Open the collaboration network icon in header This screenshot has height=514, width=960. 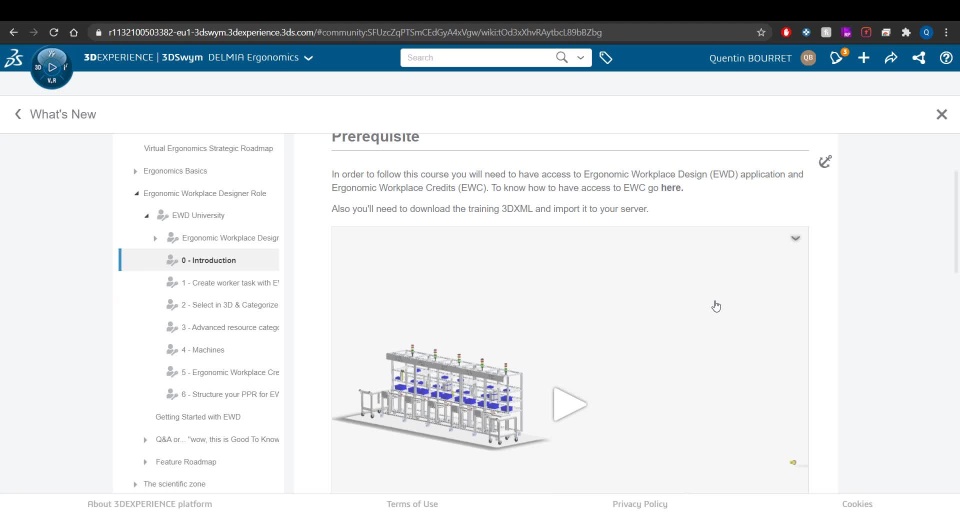click(918, 58)
